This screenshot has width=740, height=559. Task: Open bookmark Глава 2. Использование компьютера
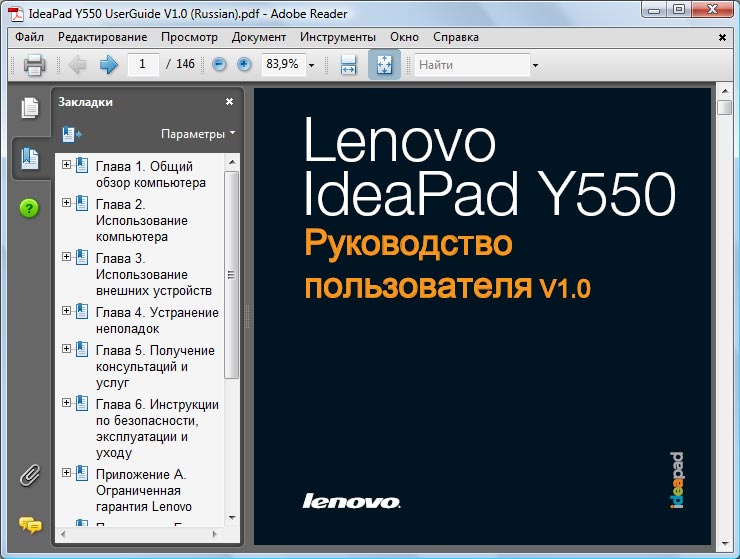(x=142, y=220)
